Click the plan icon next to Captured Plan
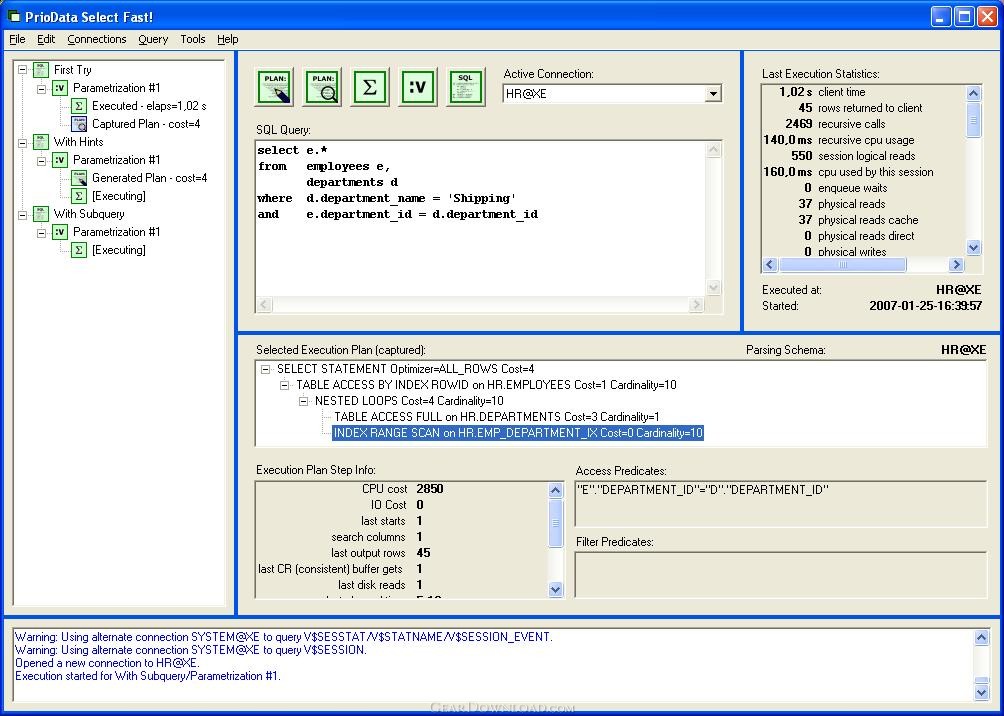 coord(79,124)
